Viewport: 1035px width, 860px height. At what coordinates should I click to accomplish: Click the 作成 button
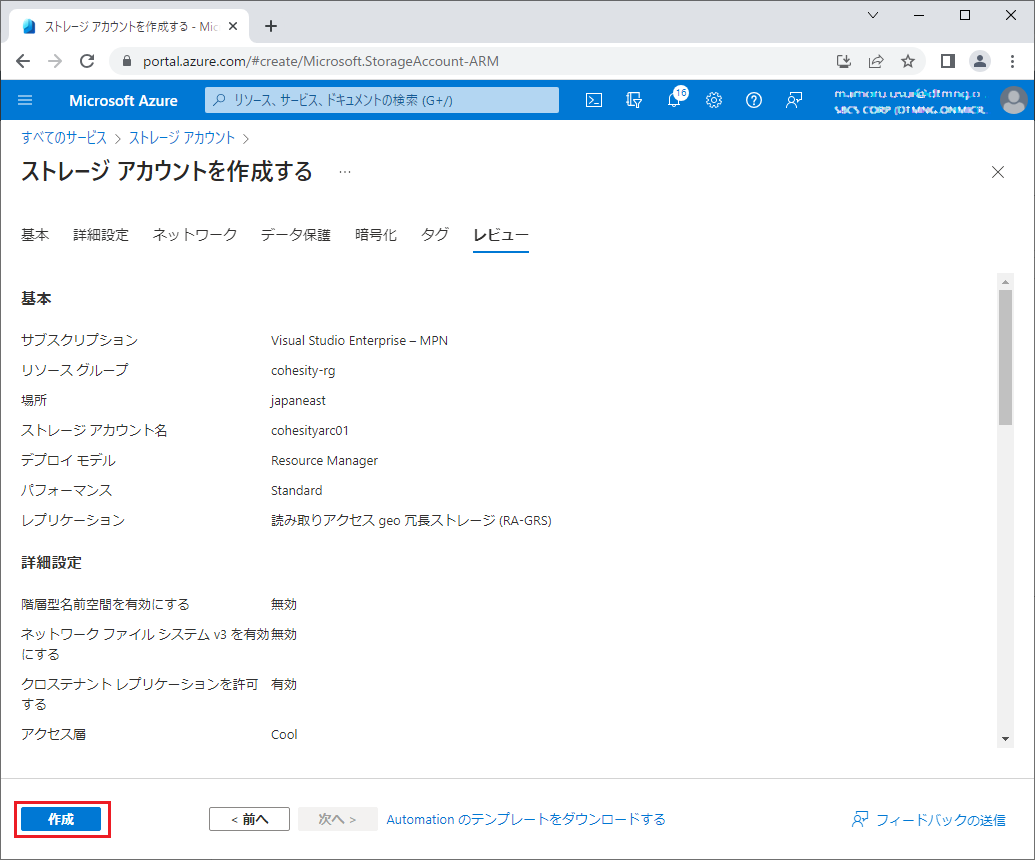(61, 819)
